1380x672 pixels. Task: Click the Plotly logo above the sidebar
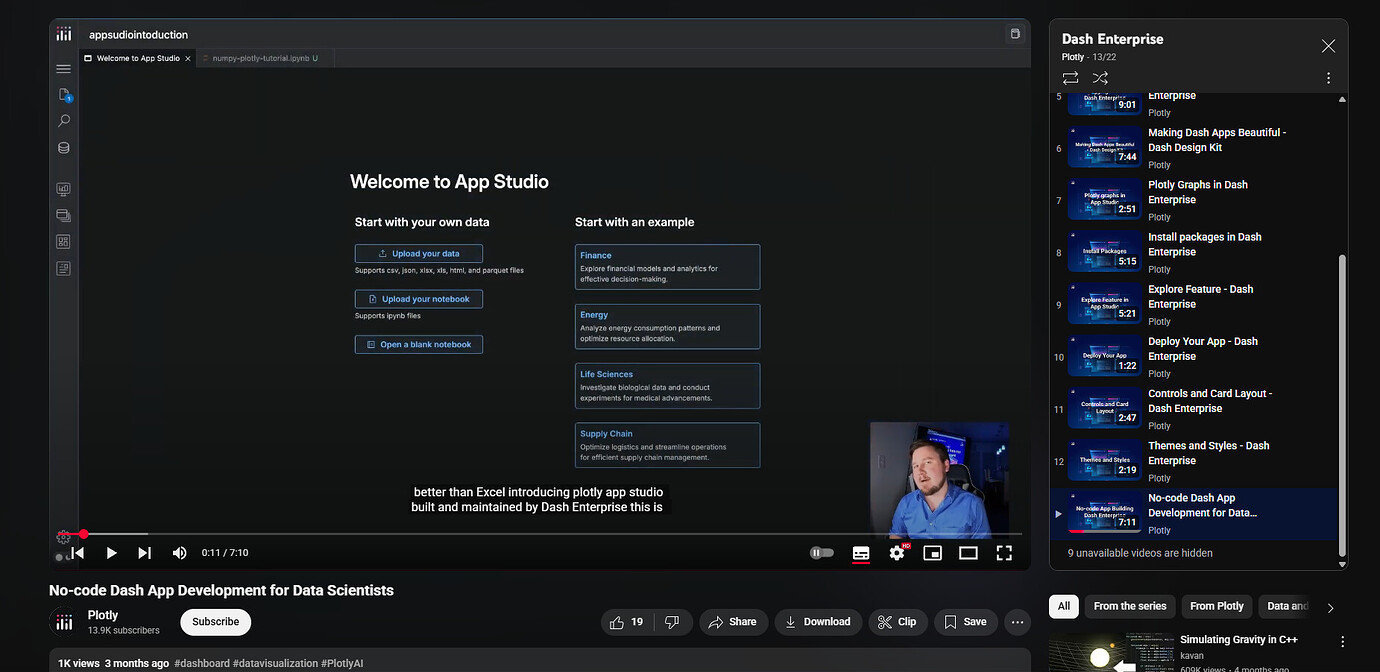tap(63, 32)
